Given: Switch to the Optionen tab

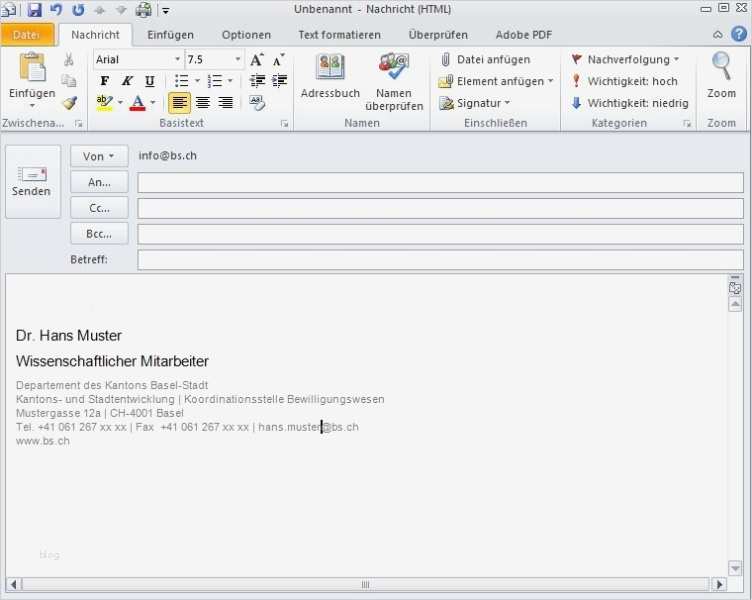Looking at the screenshot, I should click(x=246, y=35).
